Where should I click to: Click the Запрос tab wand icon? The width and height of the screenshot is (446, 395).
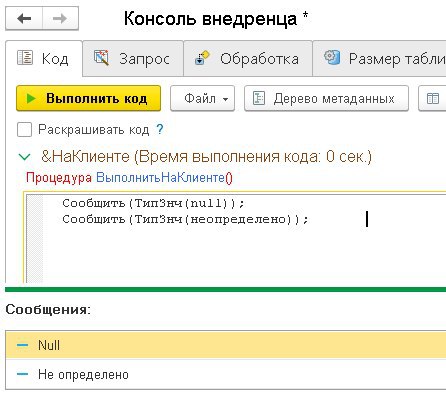point(101,58)
